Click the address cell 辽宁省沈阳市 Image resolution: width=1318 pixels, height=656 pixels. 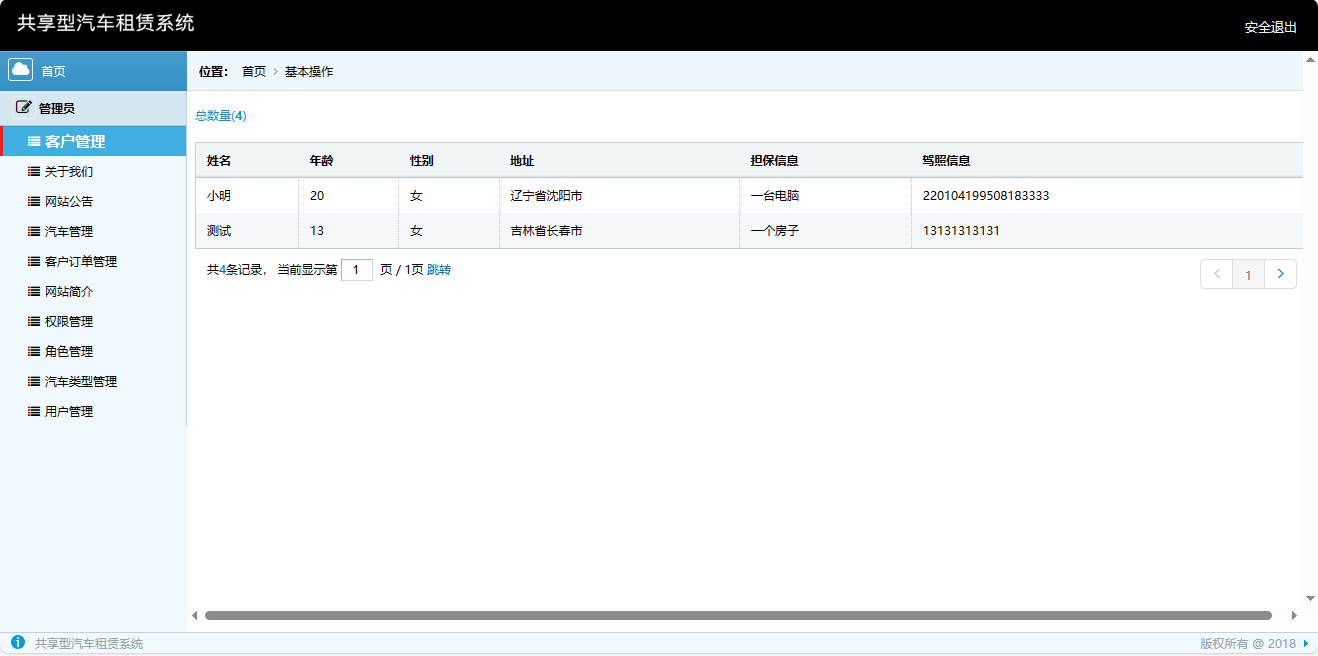pyautogui.click(x=546, y=195)
